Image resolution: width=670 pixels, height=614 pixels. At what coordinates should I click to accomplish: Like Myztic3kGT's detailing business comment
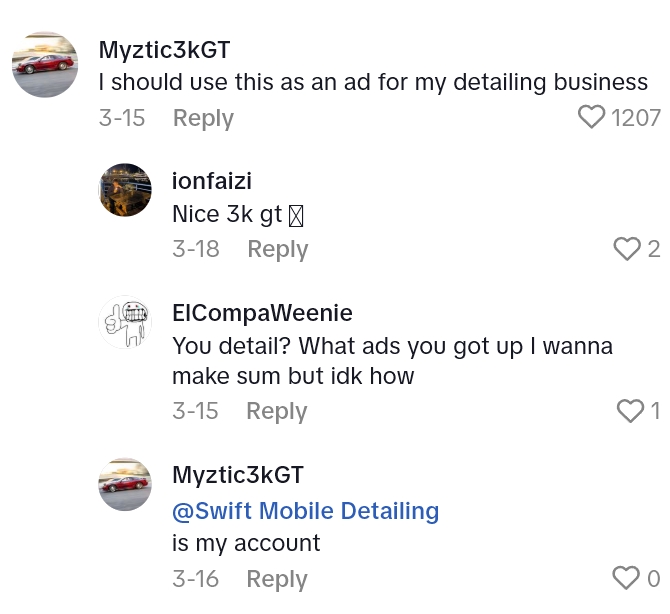593,118
